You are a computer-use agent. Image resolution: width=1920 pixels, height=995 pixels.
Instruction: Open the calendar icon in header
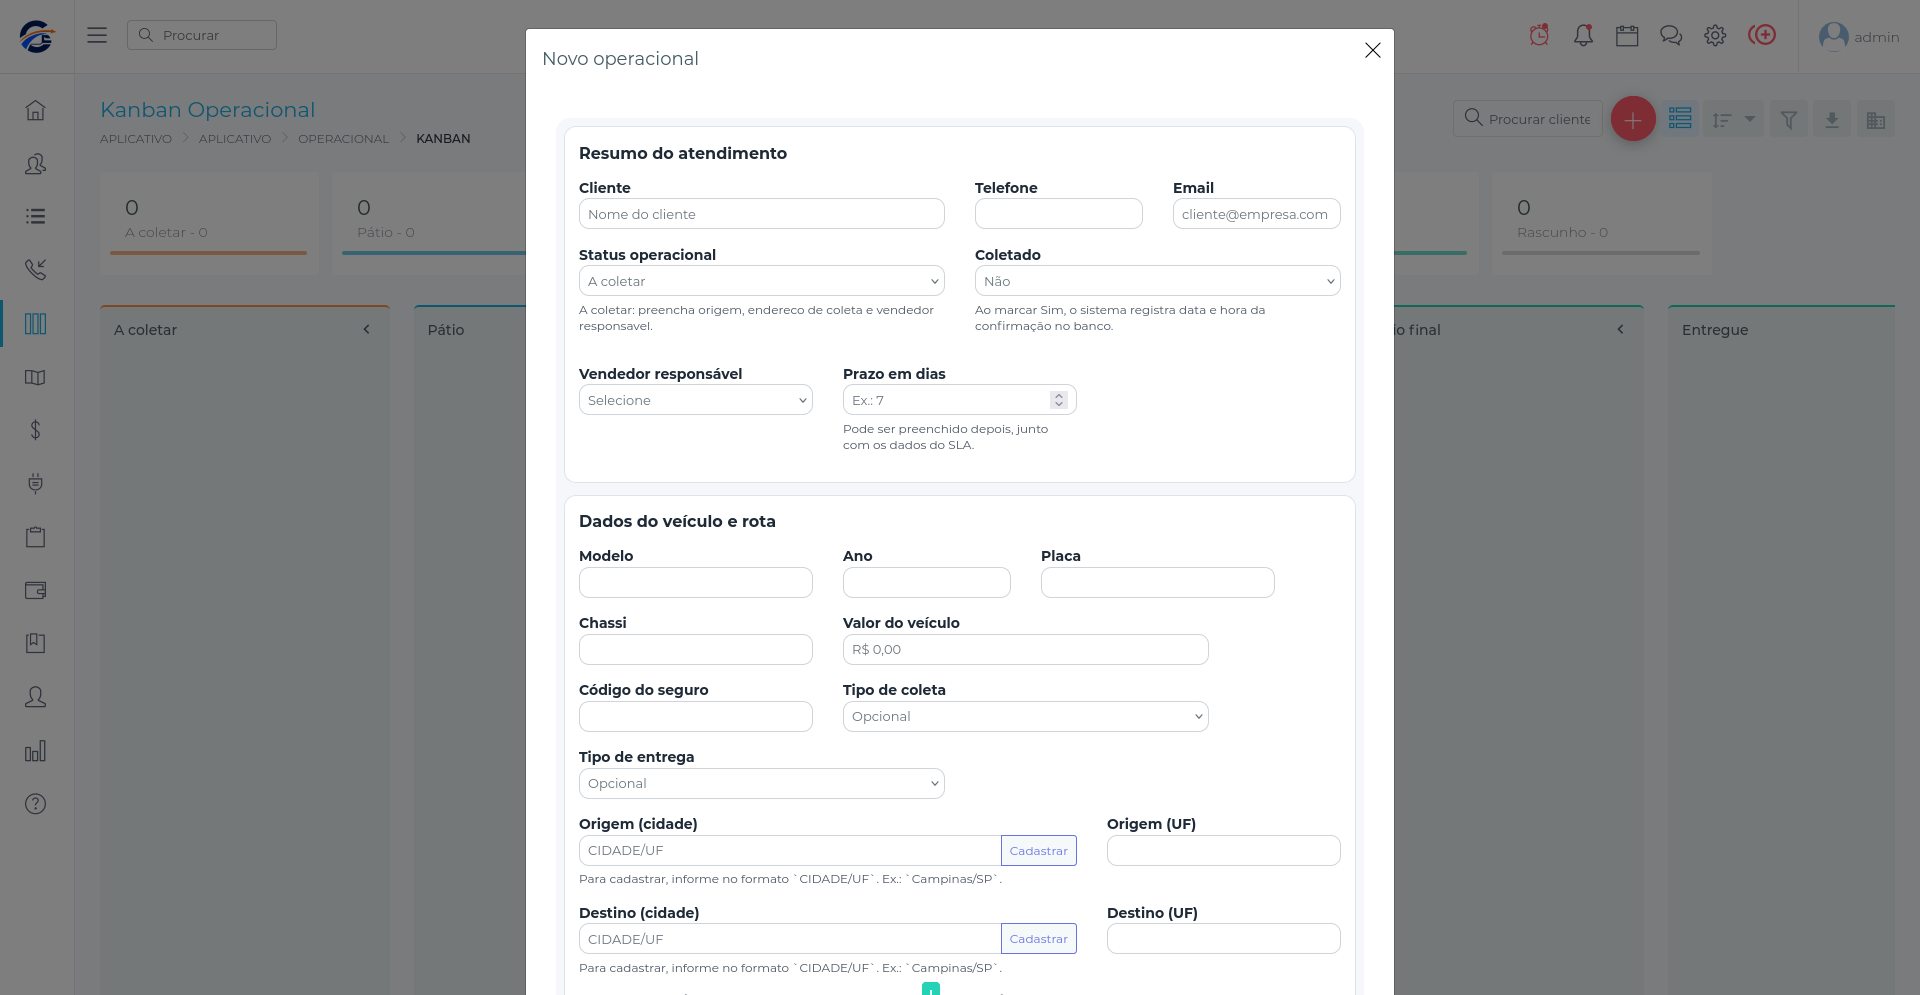pos(1627,36)
